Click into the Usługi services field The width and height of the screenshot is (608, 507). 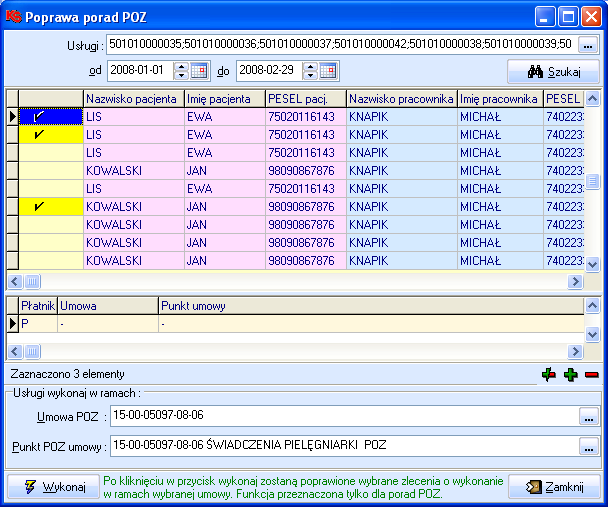tap(342, 45)
